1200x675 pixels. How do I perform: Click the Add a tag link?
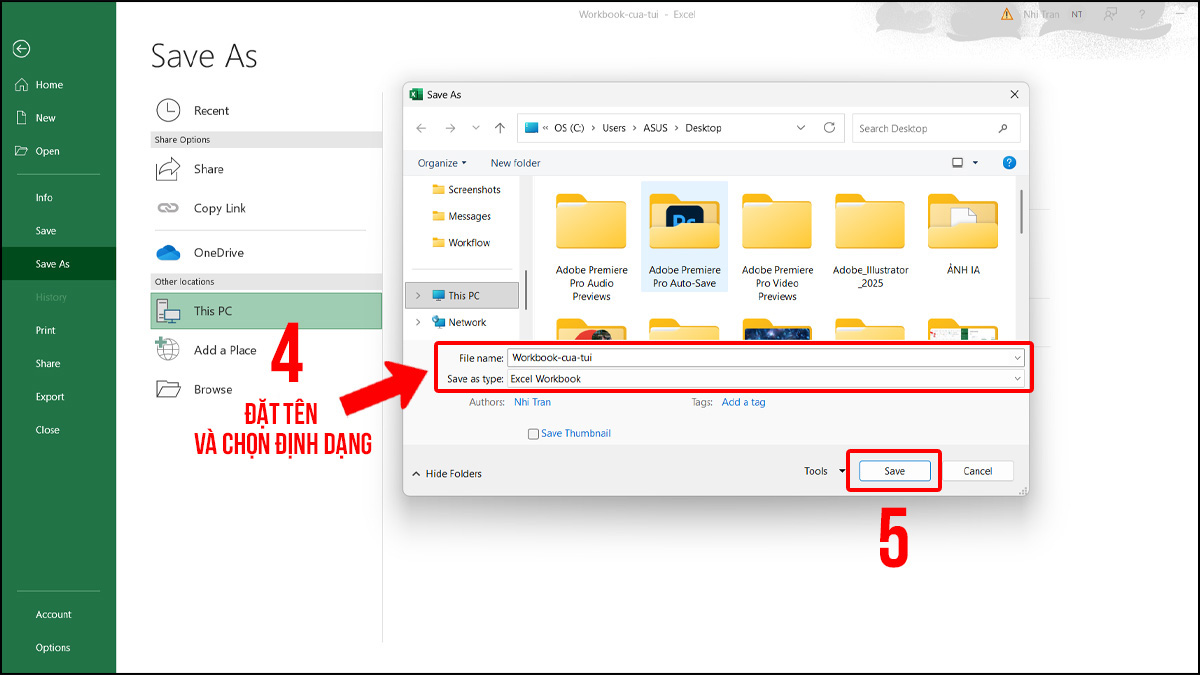743,402
